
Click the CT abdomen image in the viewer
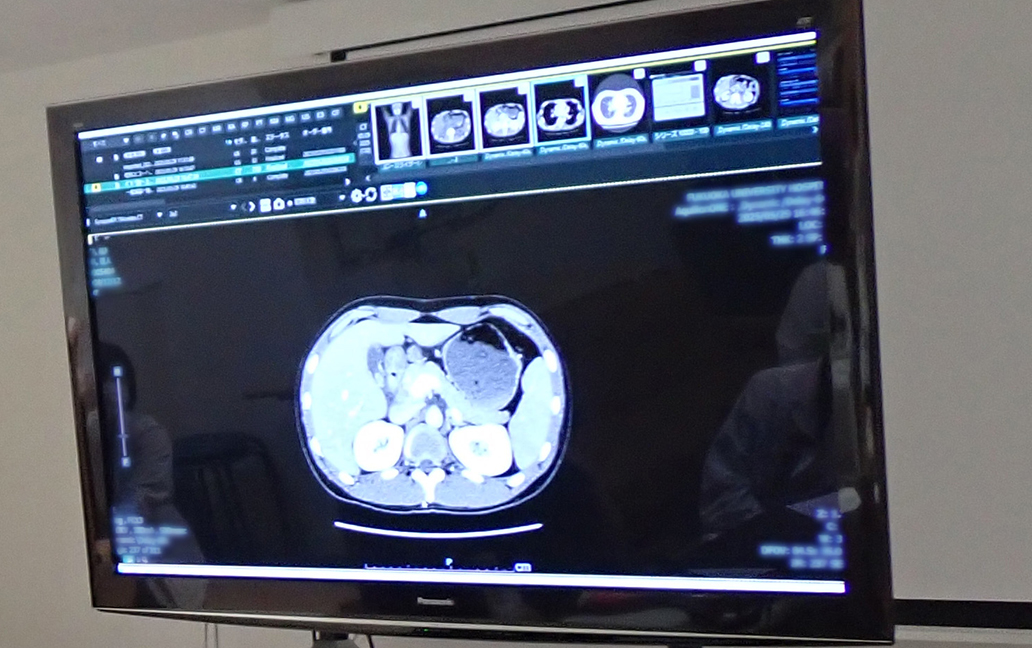coord(433,403)
